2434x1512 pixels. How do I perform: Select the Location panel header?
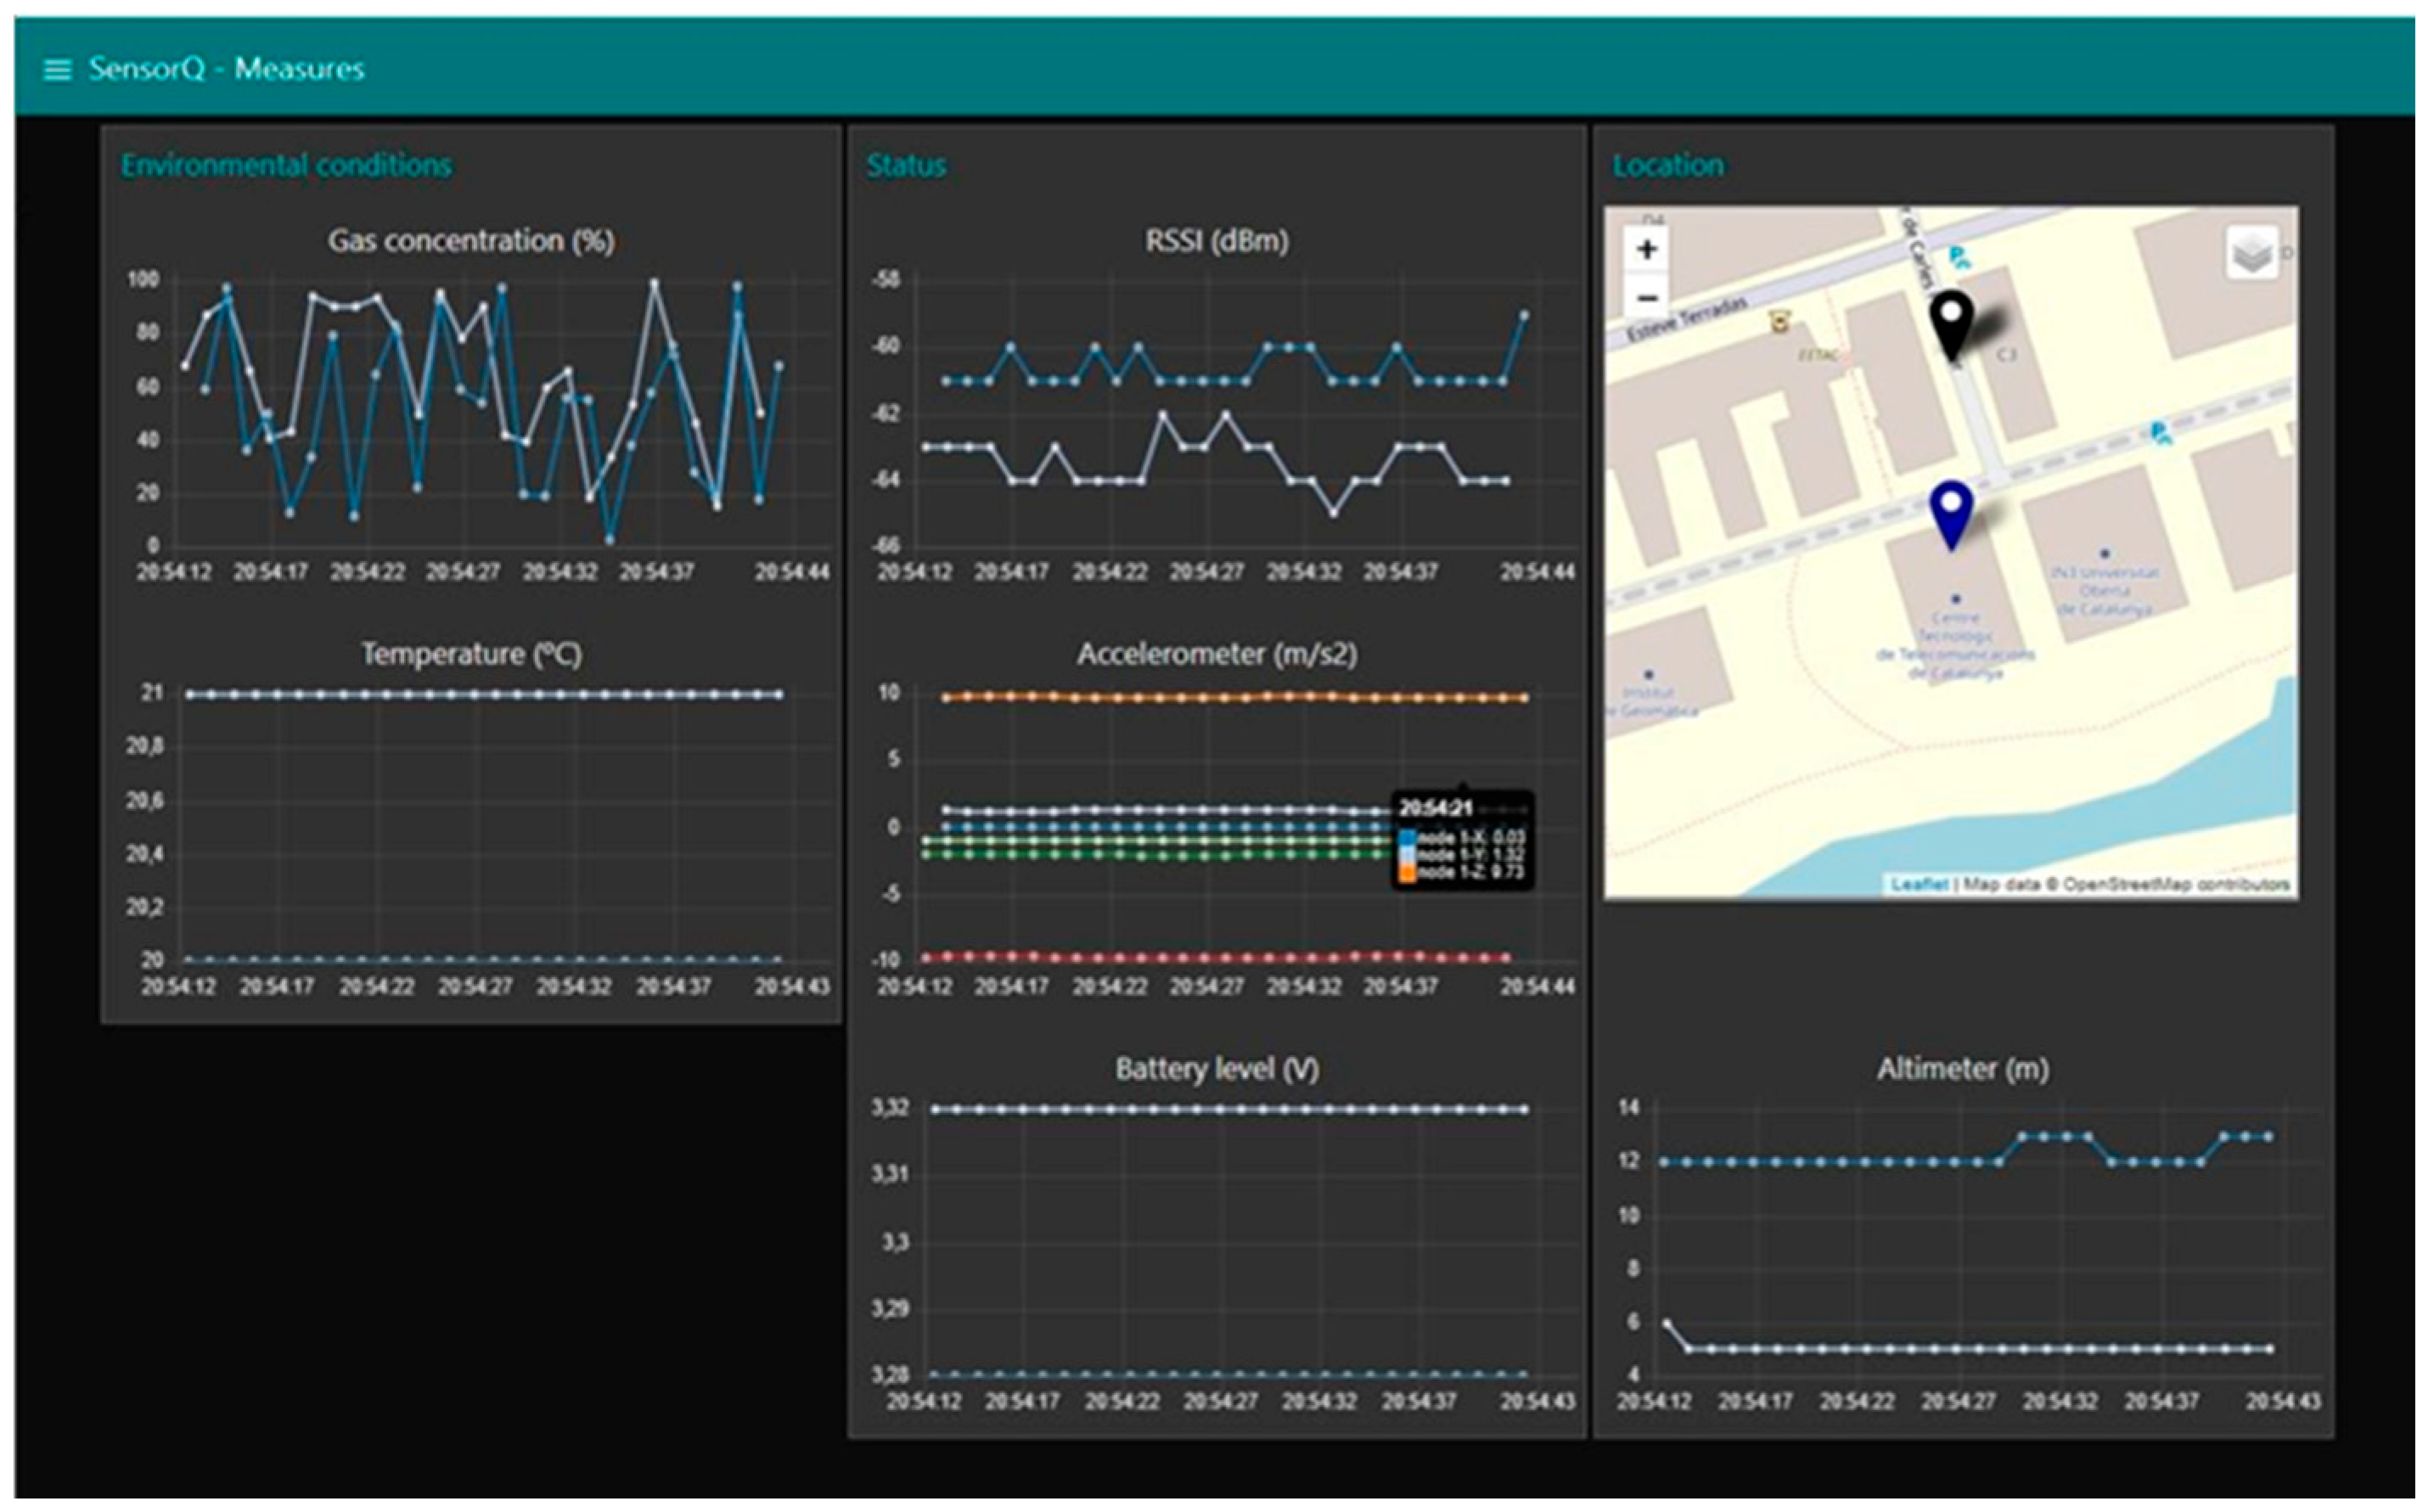1667,165
